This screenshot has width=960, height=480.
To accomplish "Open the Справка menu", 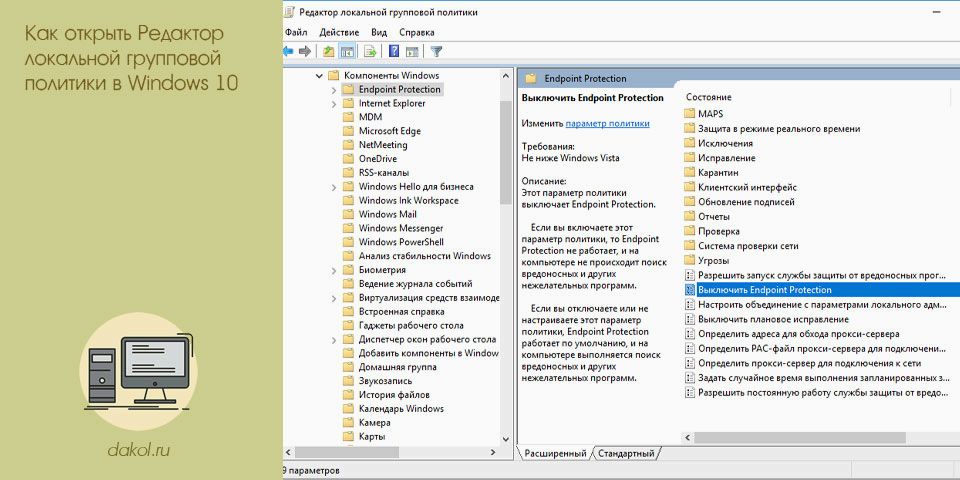I will coord(416,32).
